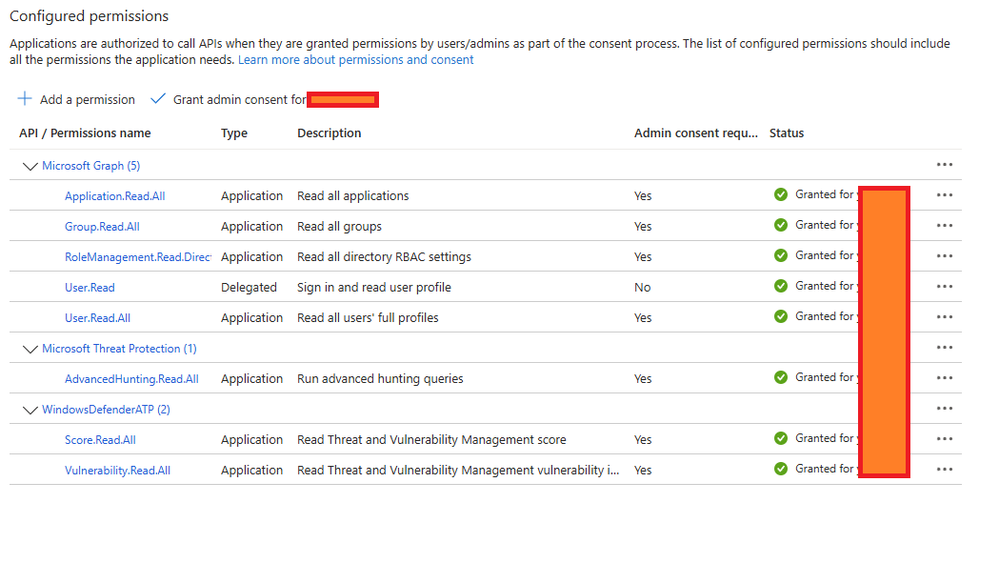The width and height of the screenshot is (999, 585).
Task: Click the Description column header
Action: point(329,133)
